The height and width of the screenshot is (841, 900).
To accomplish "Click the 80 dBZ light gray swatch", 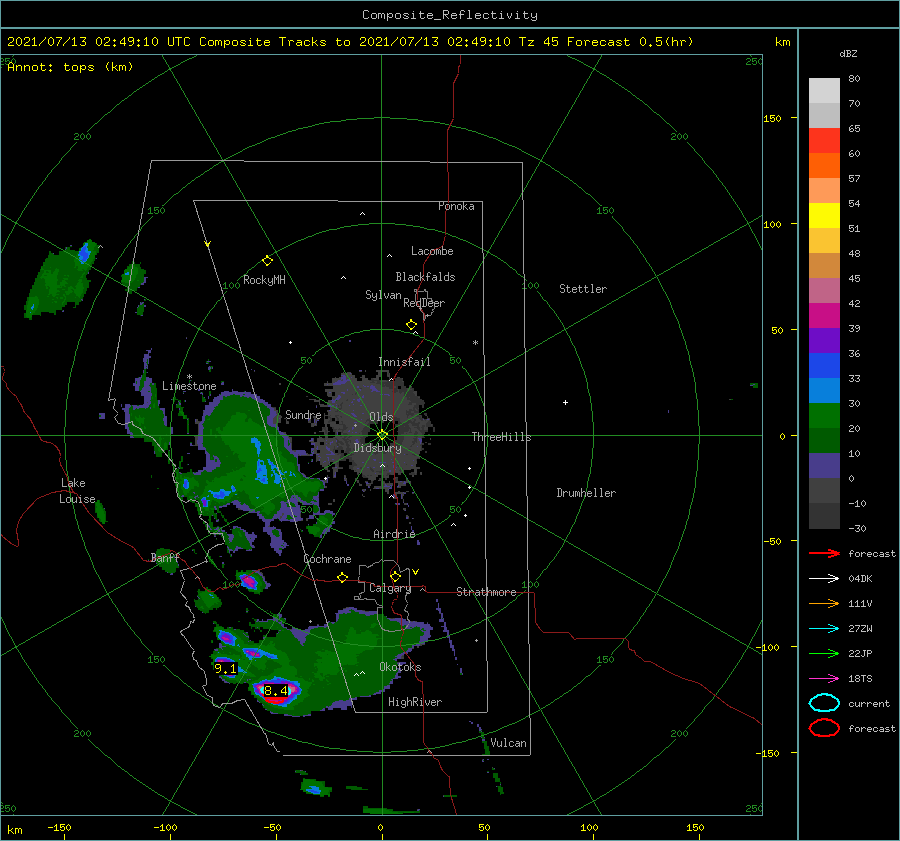I will 824,91.
